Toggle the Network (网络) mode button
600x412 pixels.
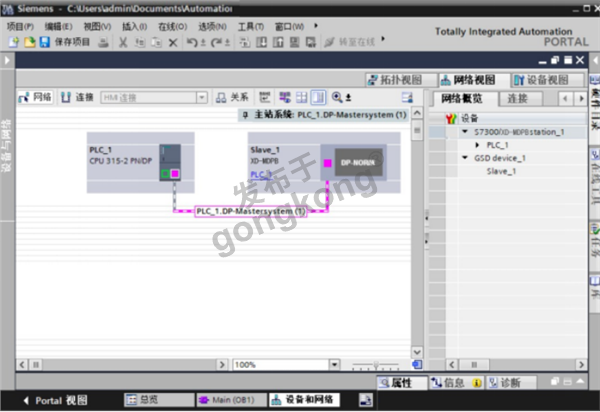pyautogui.click(x=36, y=98)
